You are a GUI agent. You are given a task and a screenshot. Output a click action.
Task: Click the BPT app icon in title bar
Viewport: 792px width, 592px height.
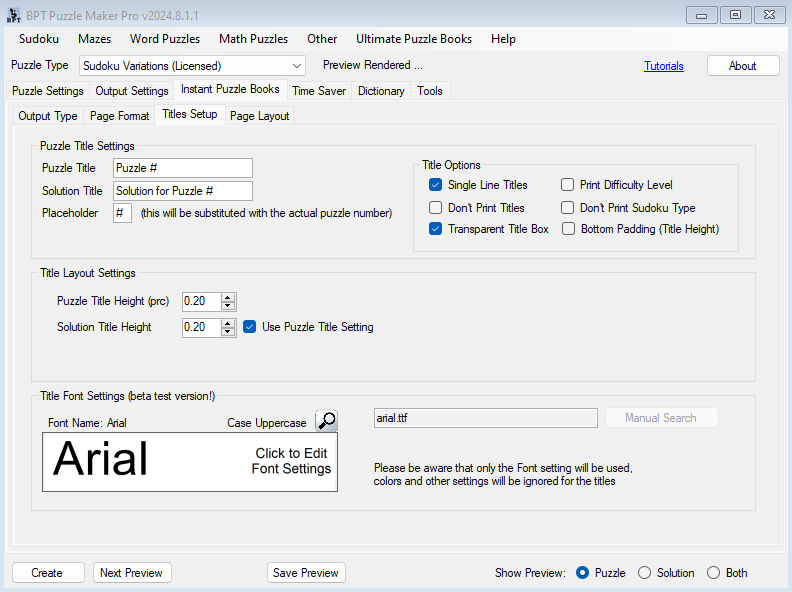[x=14, y=15]
